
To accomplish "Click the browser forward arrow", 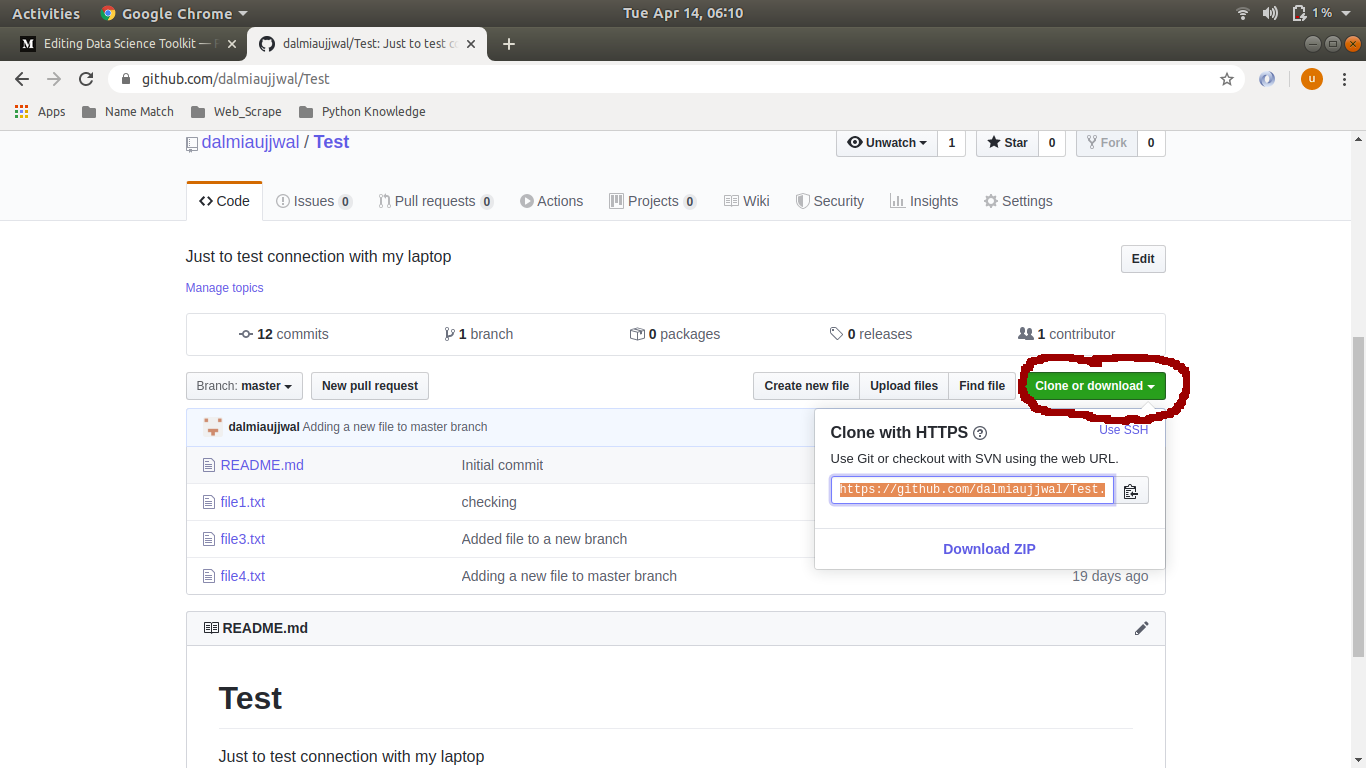I will 54,79.
